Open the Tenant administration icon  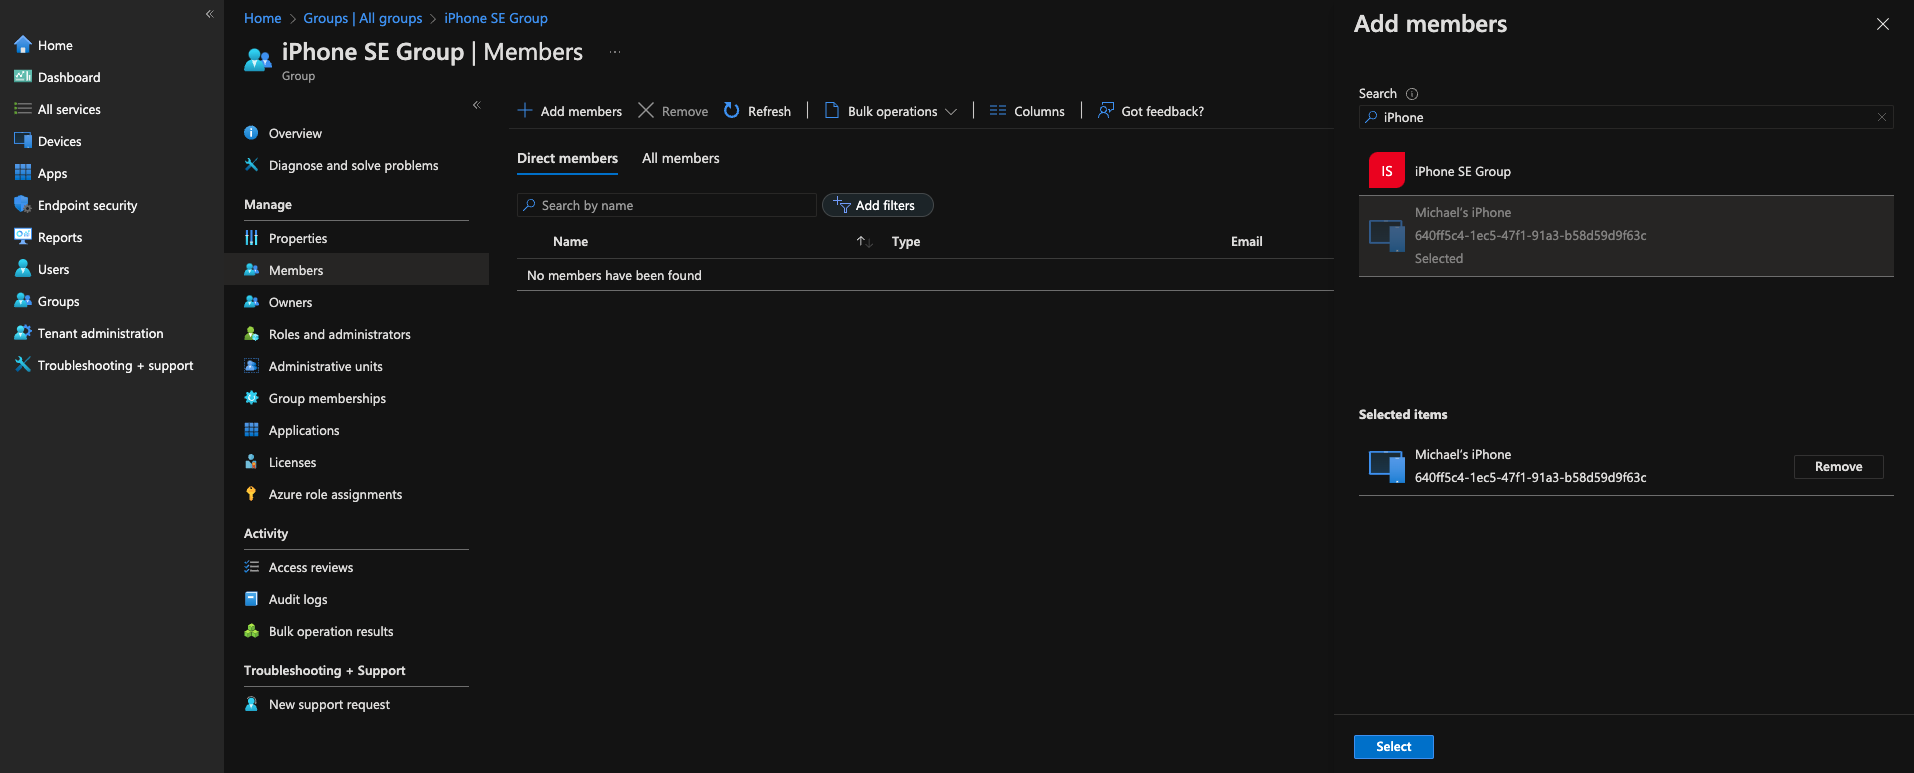coord(23,333)
